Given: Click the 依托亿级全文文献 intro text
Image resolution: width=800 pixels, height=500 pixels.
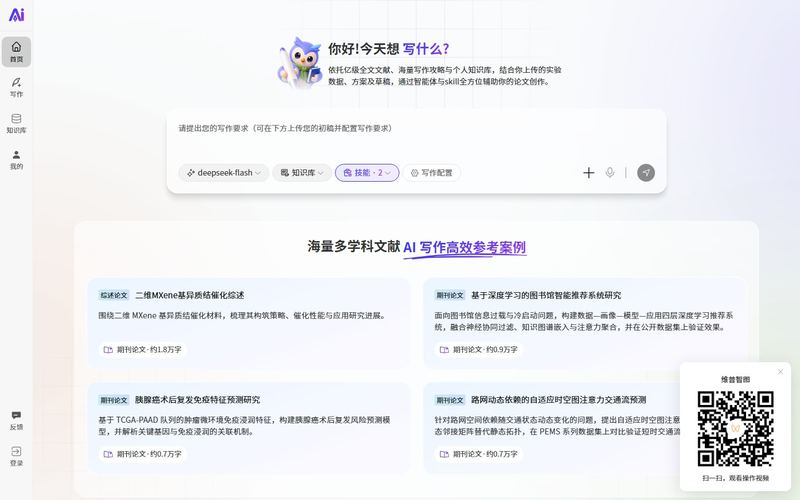Looking at the screenshot, I should tap(444, 76).
